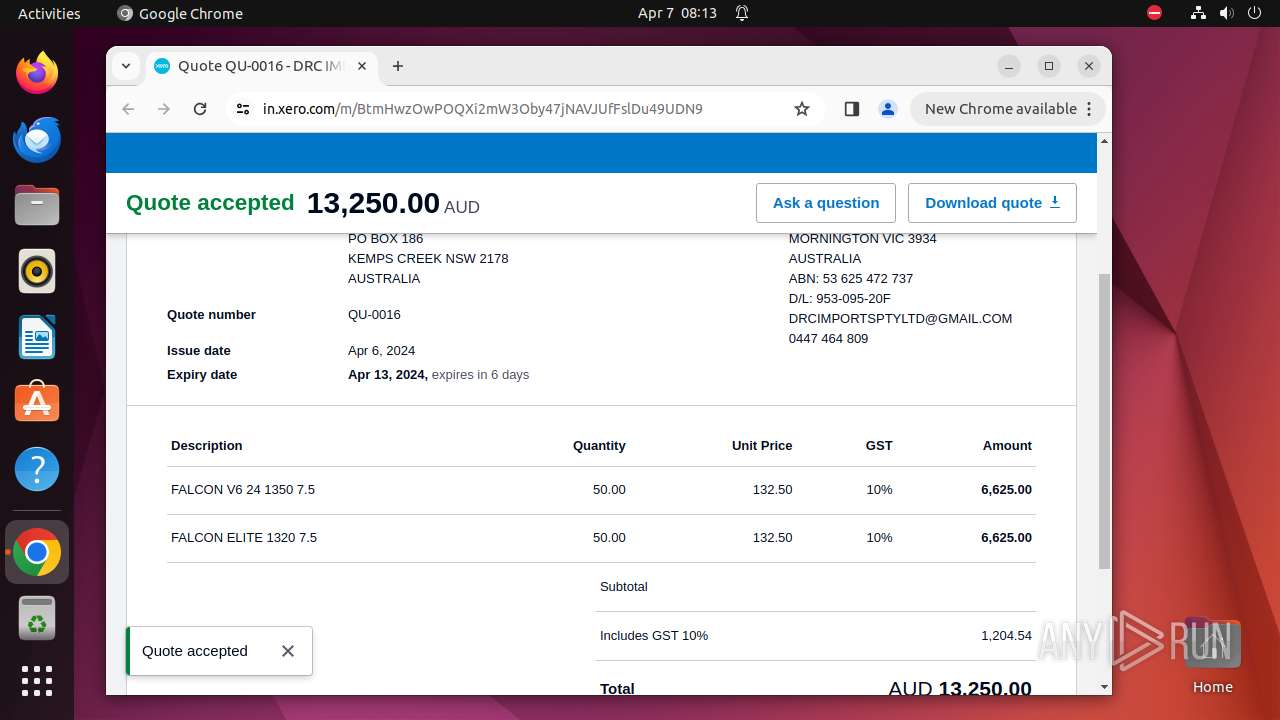Click the Unit Price column header
Image resolution: width=1280 pixels, height=720 pixels.
coord(762,446)
